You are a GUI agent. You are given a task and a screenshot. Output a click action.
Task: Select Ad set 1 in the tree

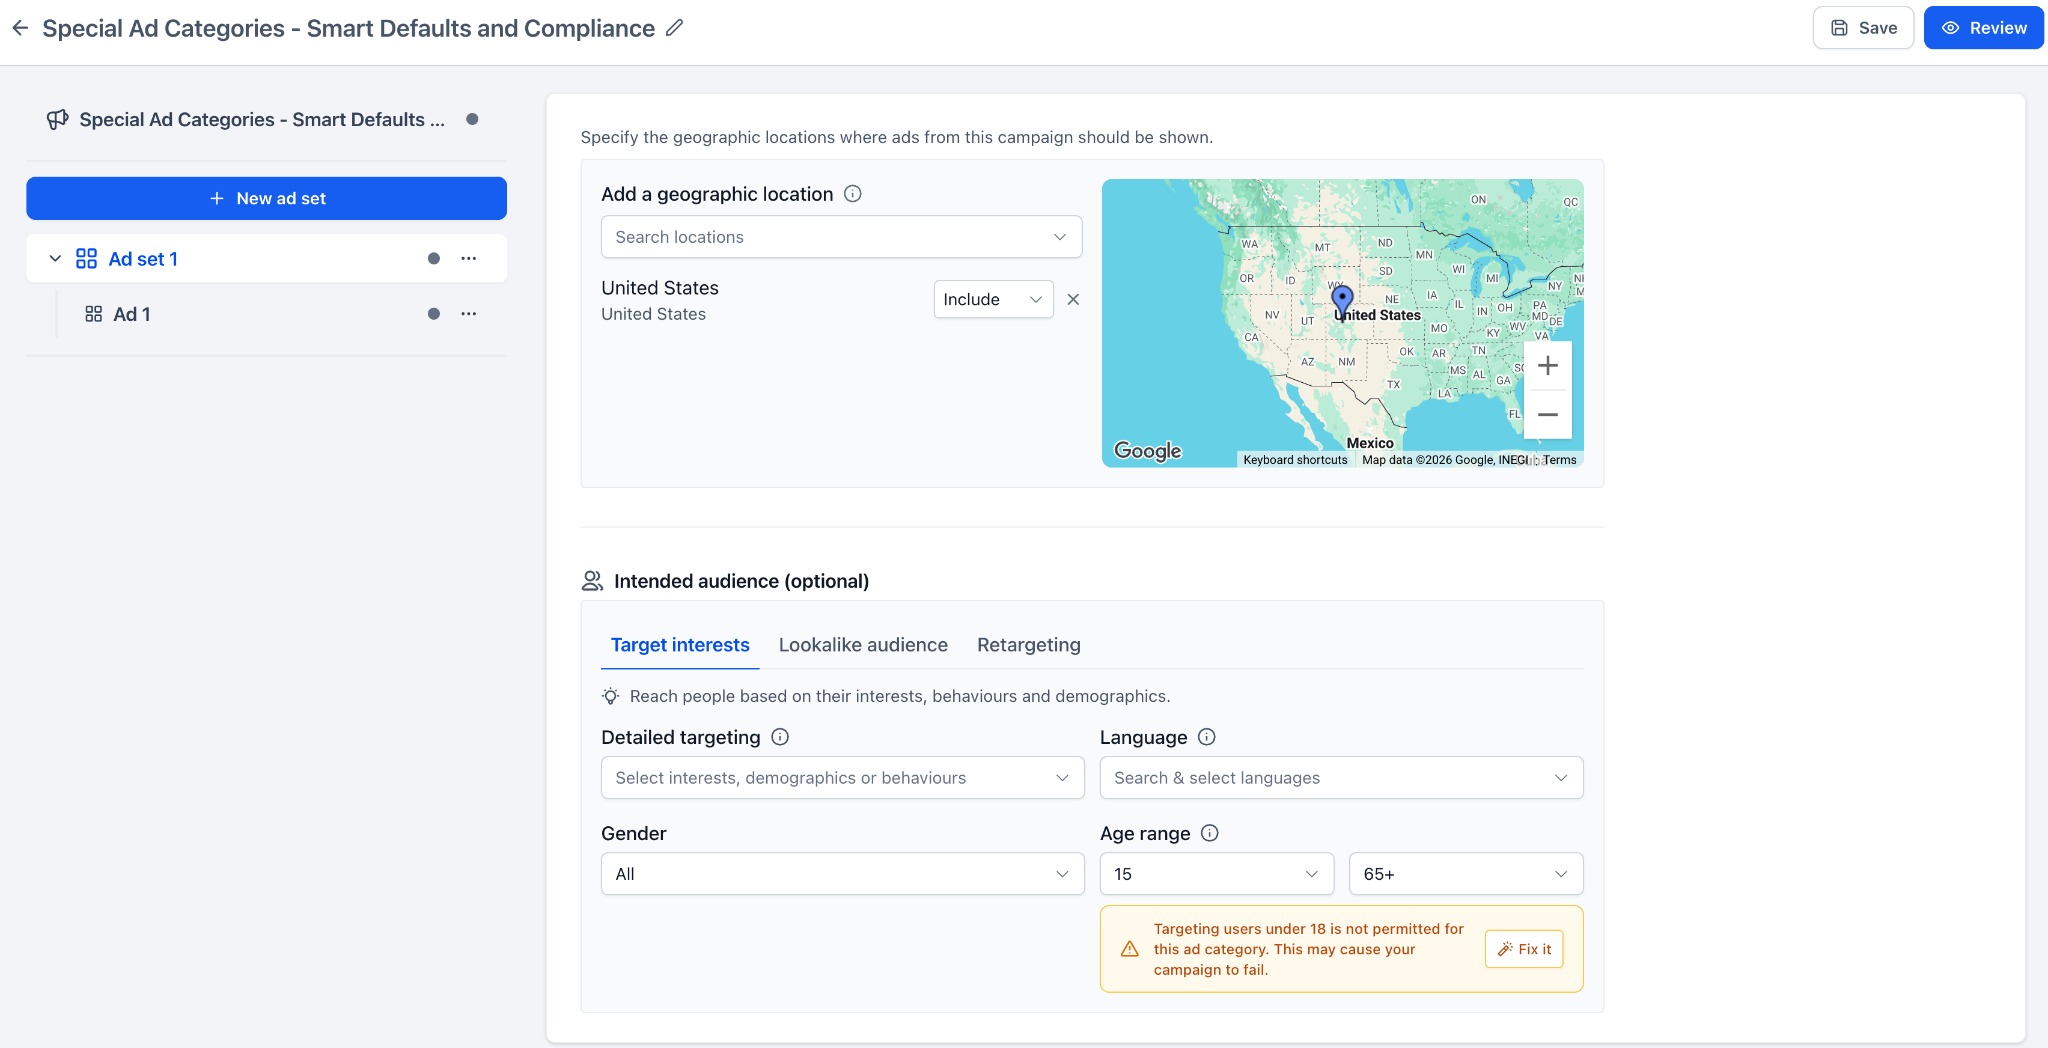point(143,259)
